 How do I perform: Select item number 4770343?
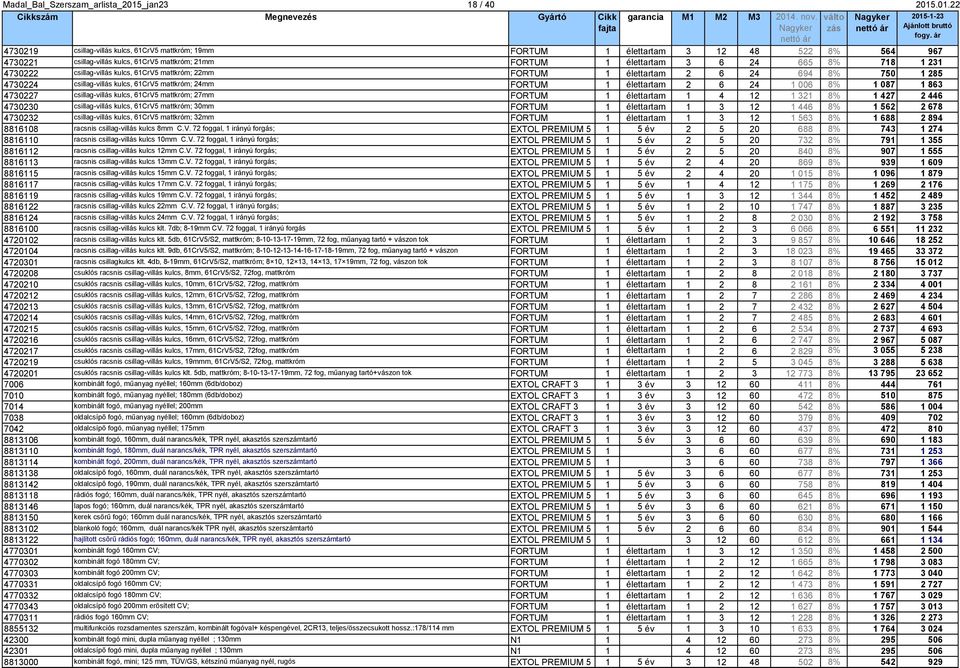click(x=21, y=606)
